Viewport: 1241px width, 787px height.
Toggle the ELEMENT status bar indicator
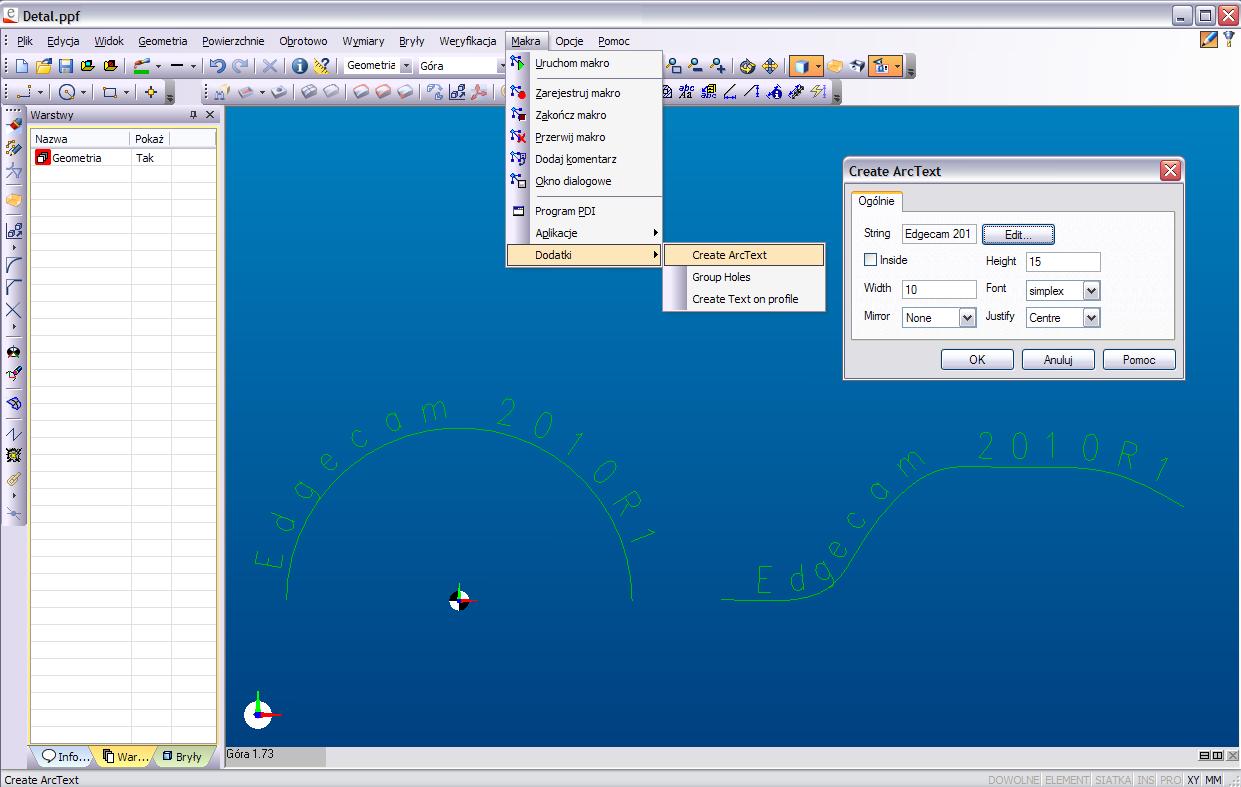tap(1067, 780)
